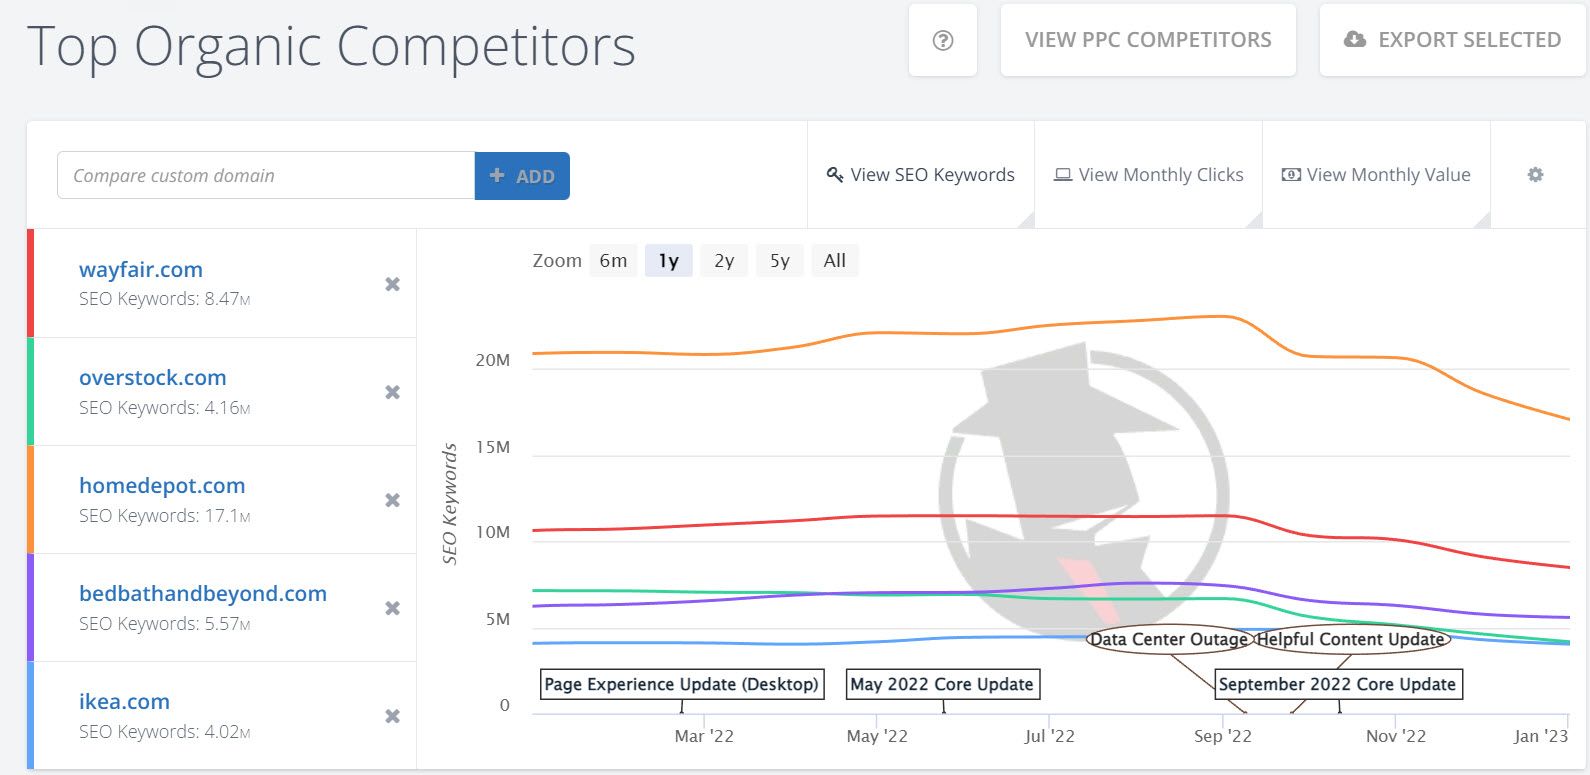Click the help question mark icon
The image size is (1590, 775).
942,41
